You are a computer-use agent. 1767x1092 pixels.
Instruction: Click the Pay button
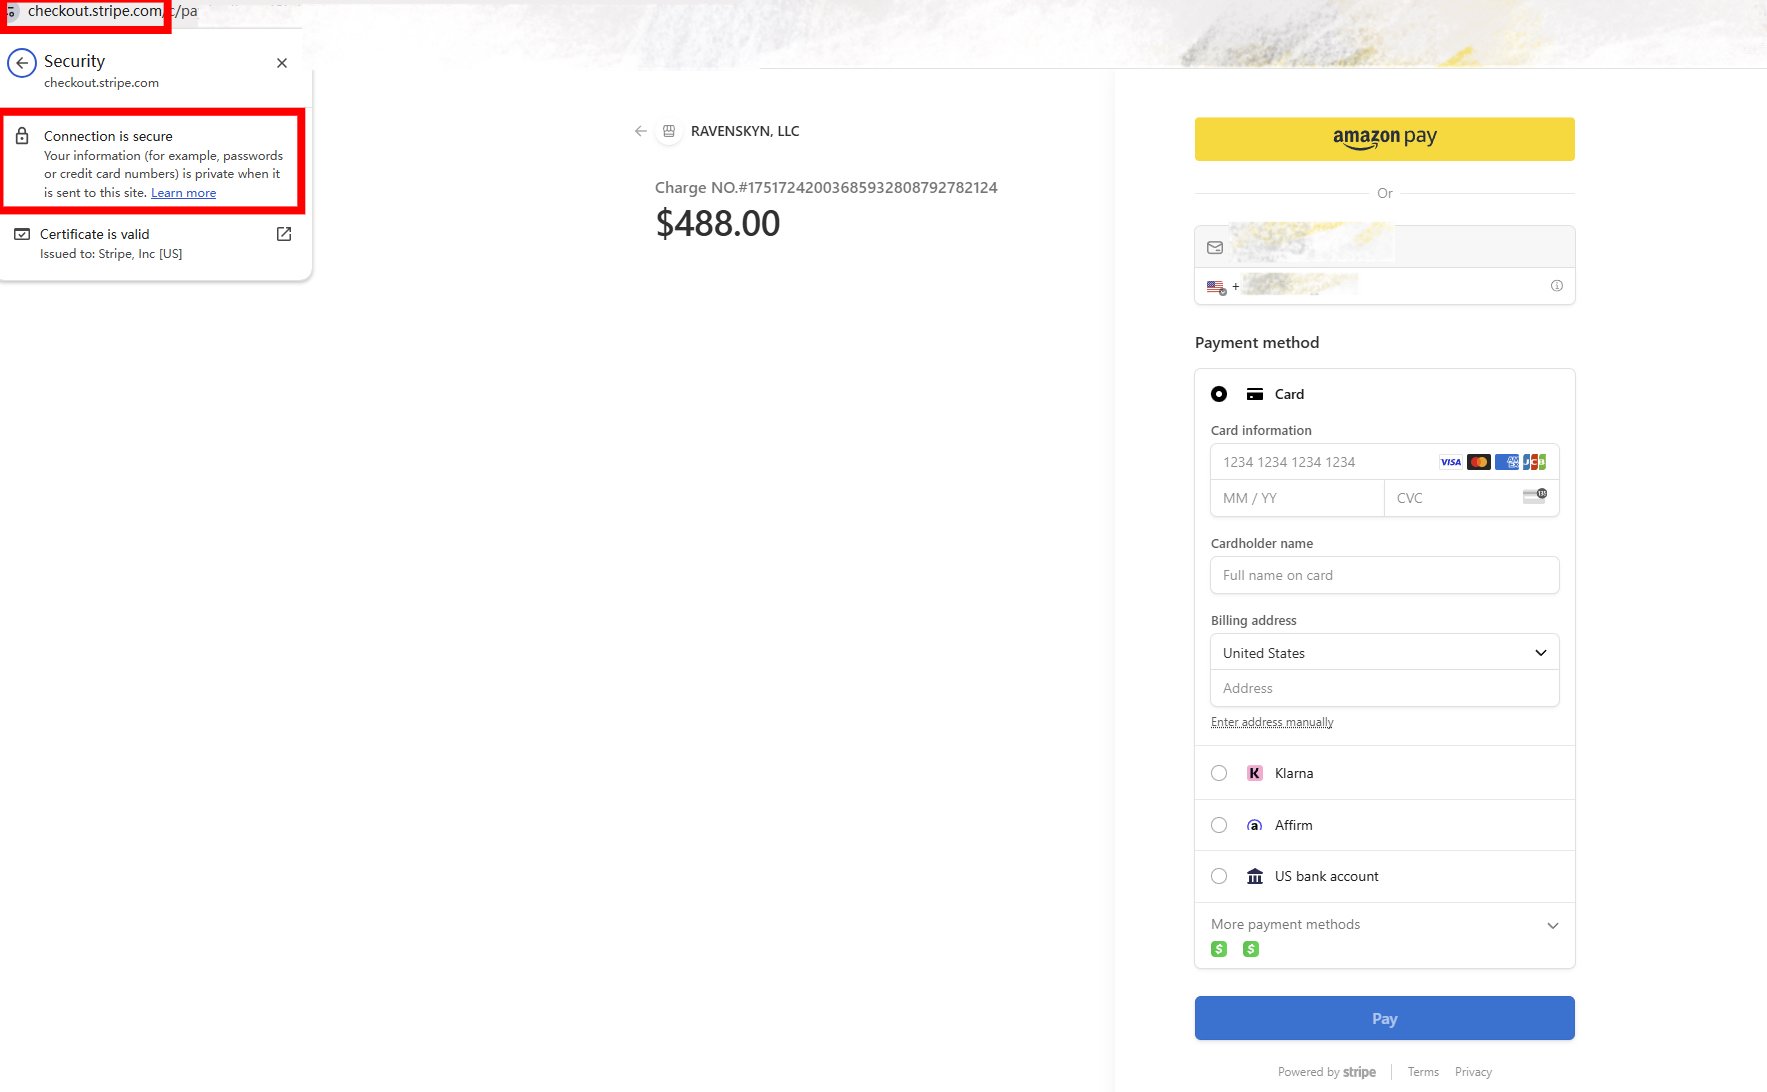[x=1385, y=1018]
